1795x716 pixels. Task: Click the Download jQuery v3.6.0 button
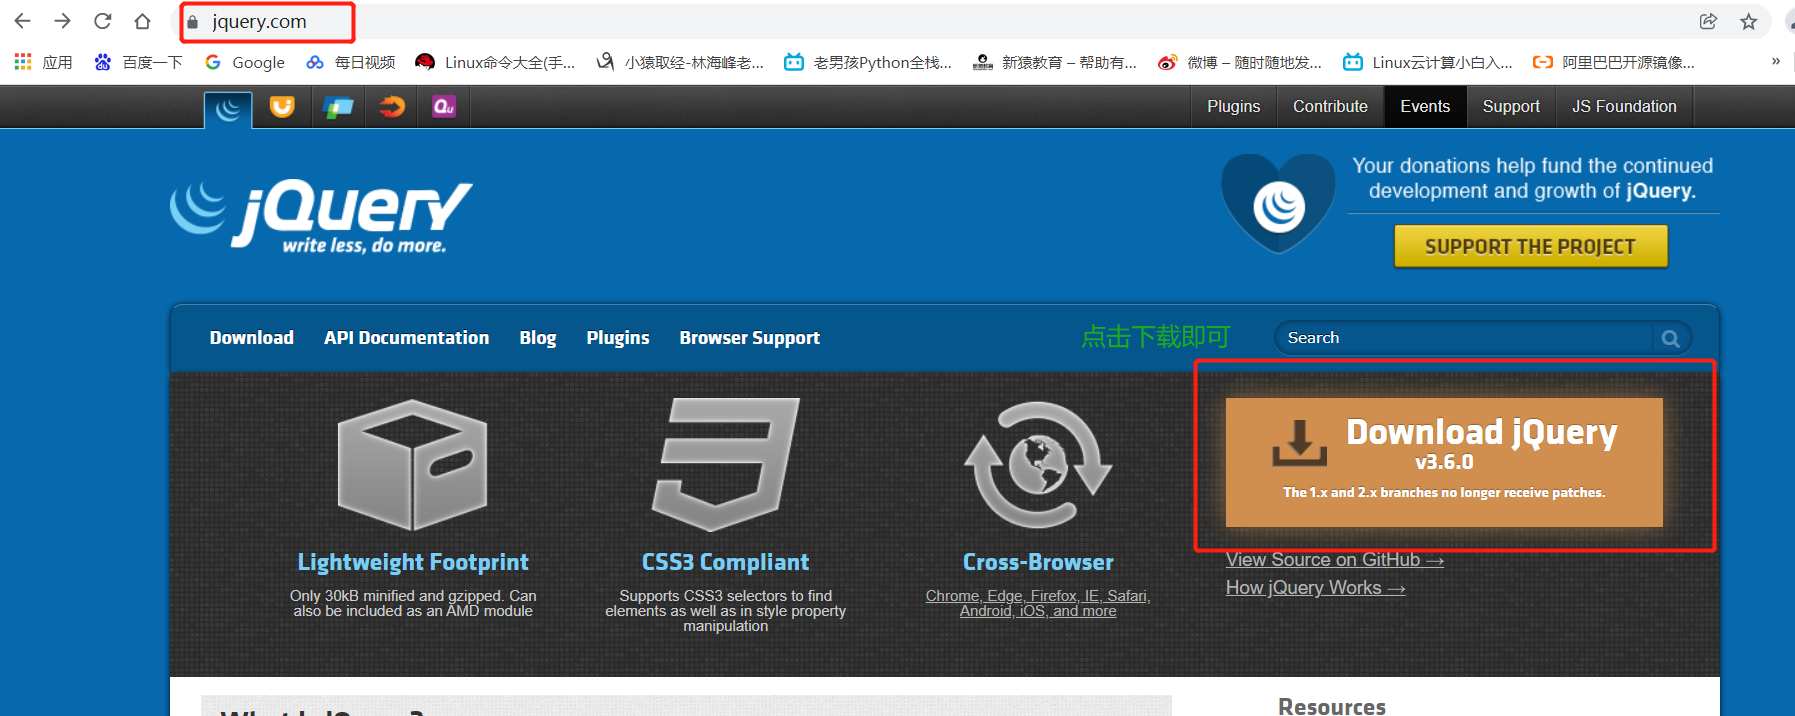[x=1444, y=462]
